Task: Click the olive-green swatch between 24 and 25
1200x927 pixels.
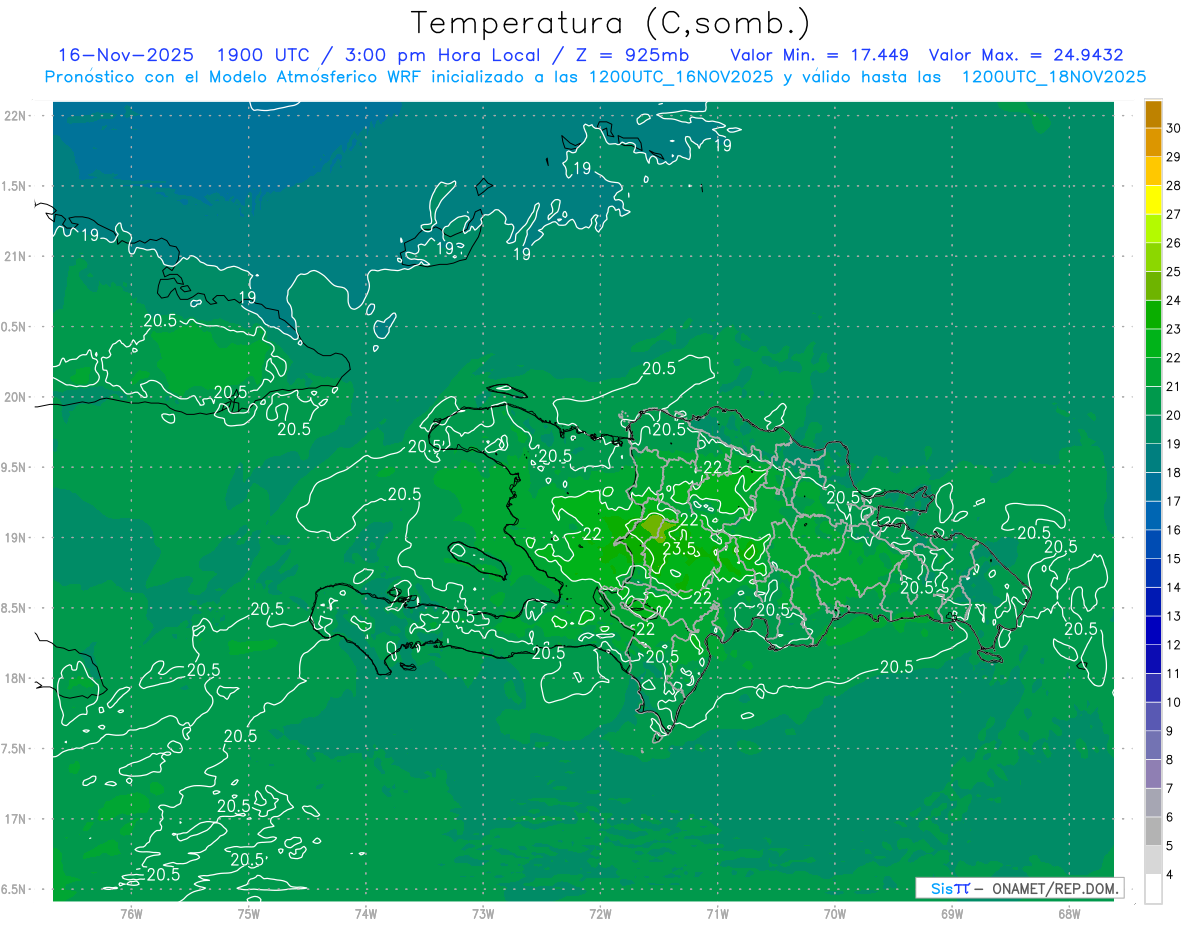Action: (1153, 286)
